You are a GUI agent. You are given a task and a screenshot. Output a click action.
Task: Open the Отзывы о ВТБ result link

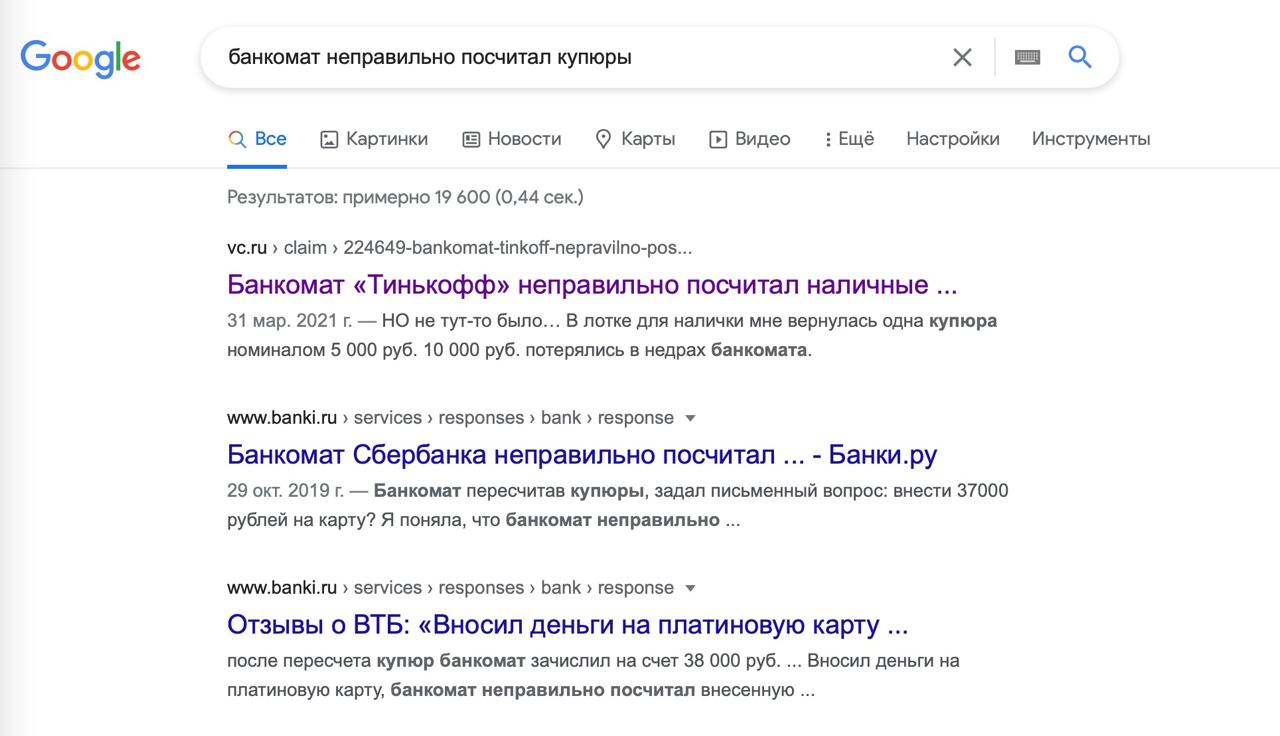pyautogui.click(x=567, y=625)
